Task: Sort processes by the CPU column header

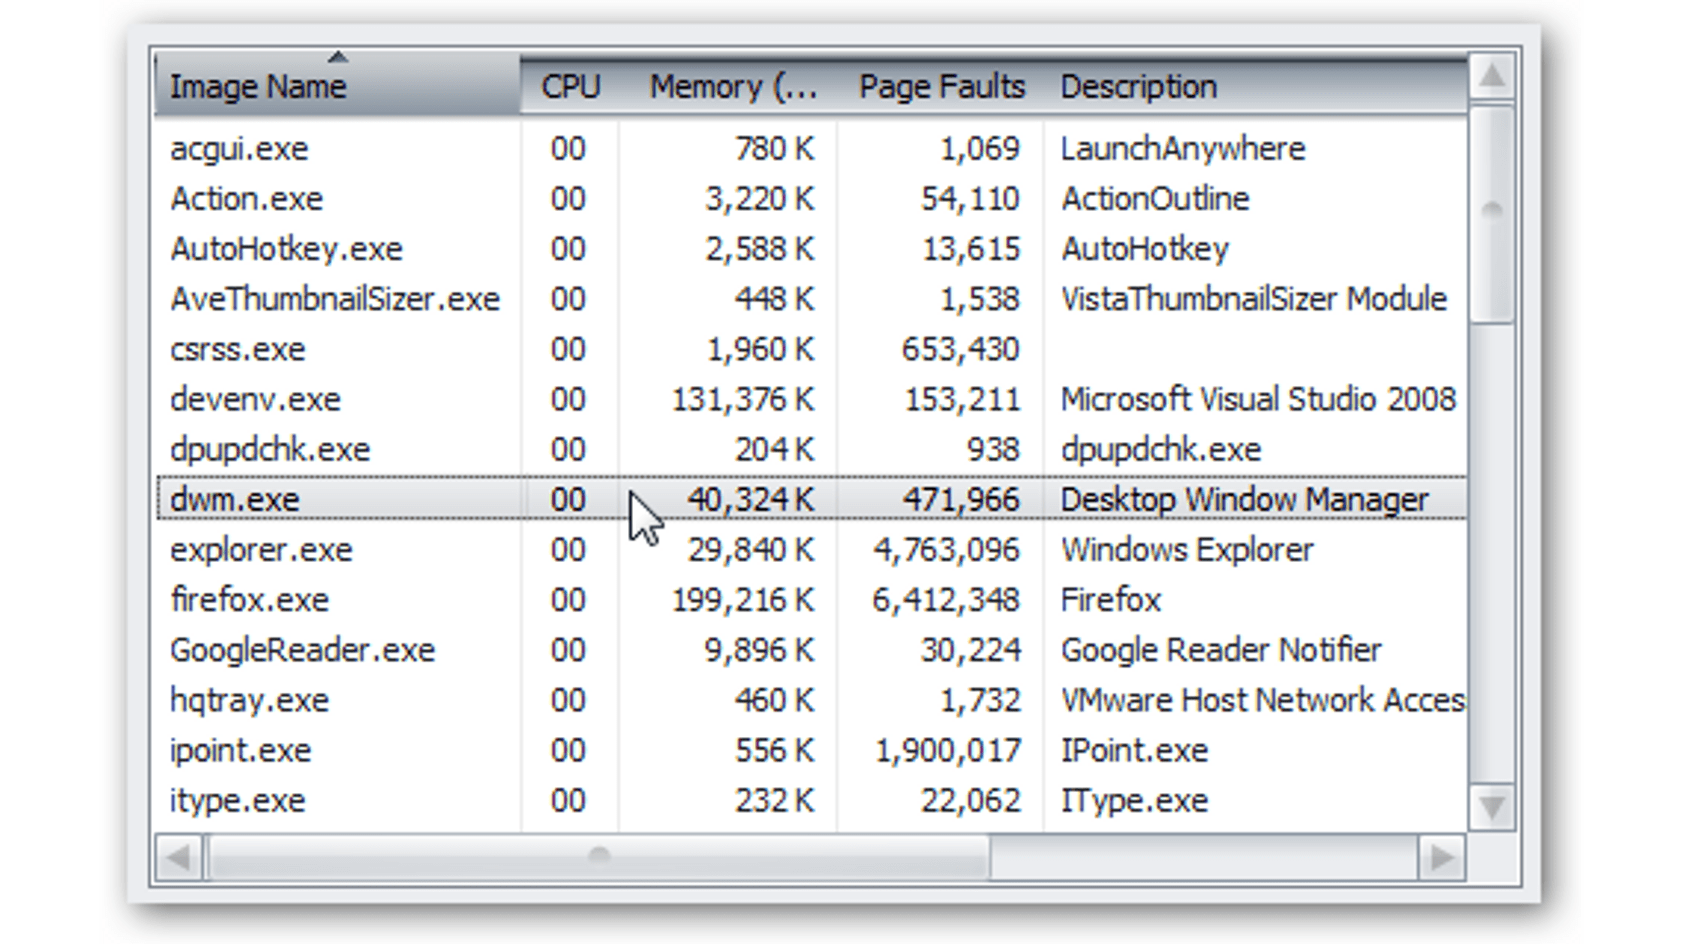Action: point(570,86)
